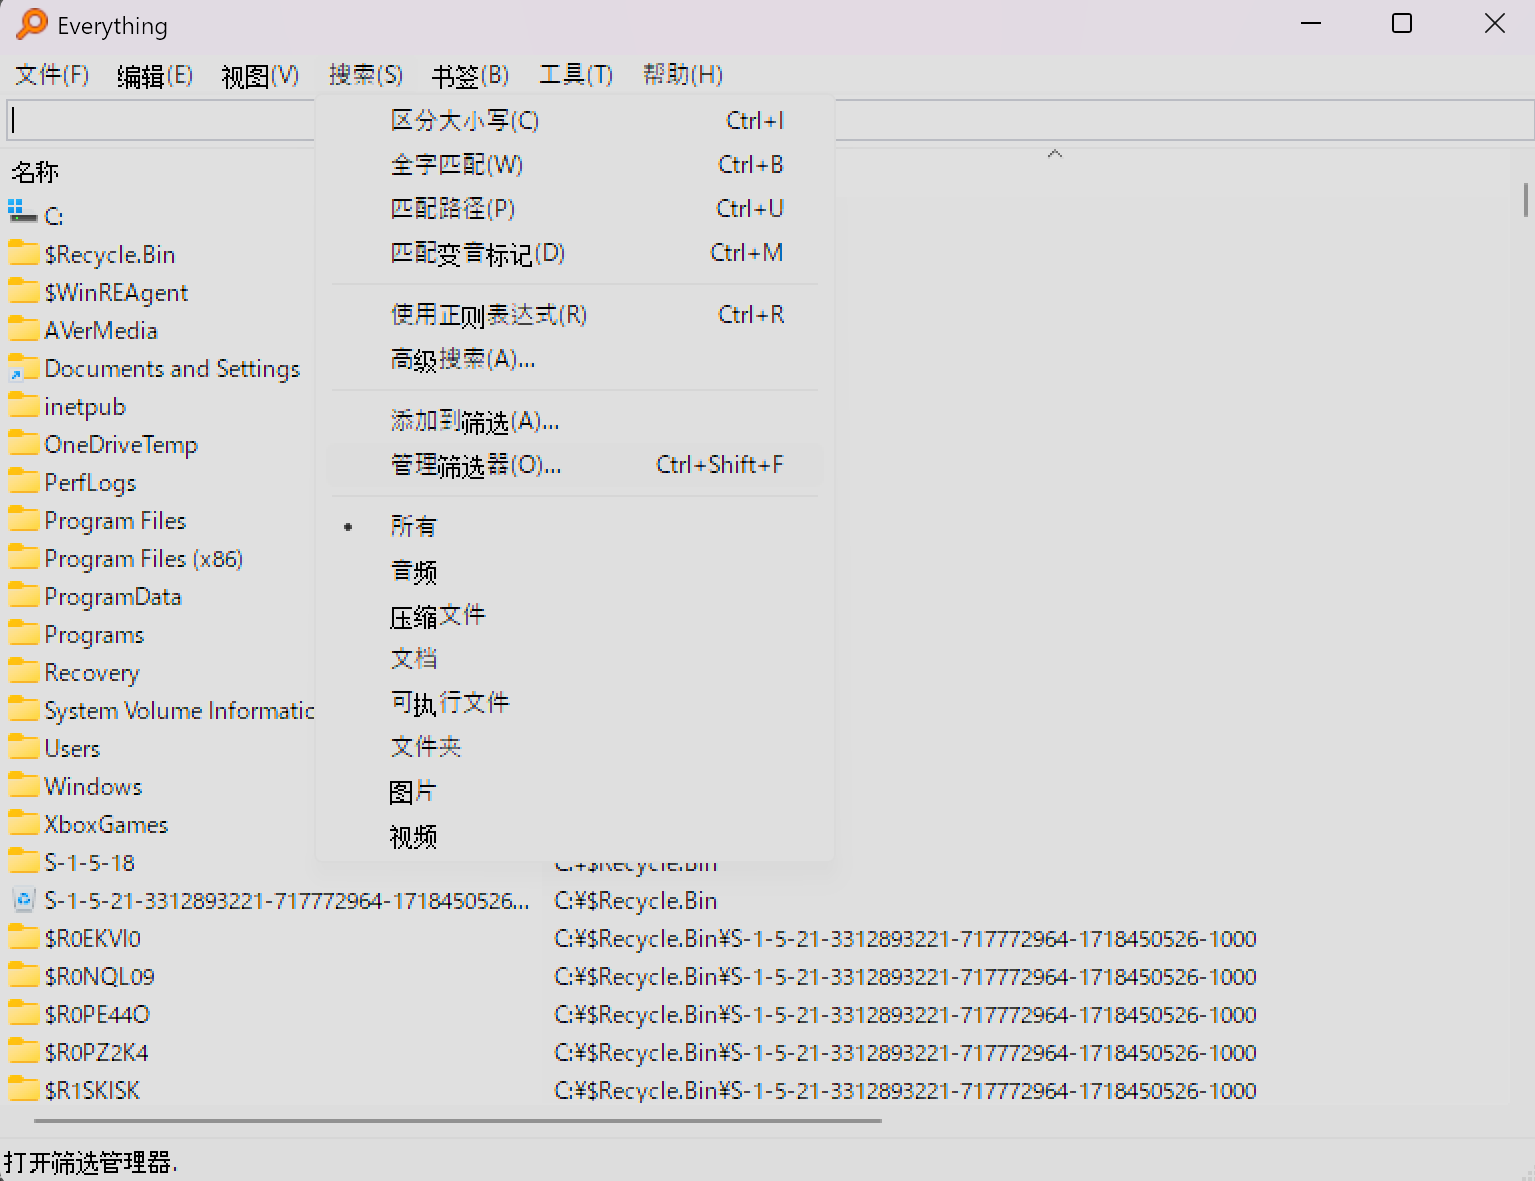This screenshot has height=1181, width=1535.
Task: Click the path cell of $R0NQL09 row
Action: pyautogui.click(x=905, y=976)
